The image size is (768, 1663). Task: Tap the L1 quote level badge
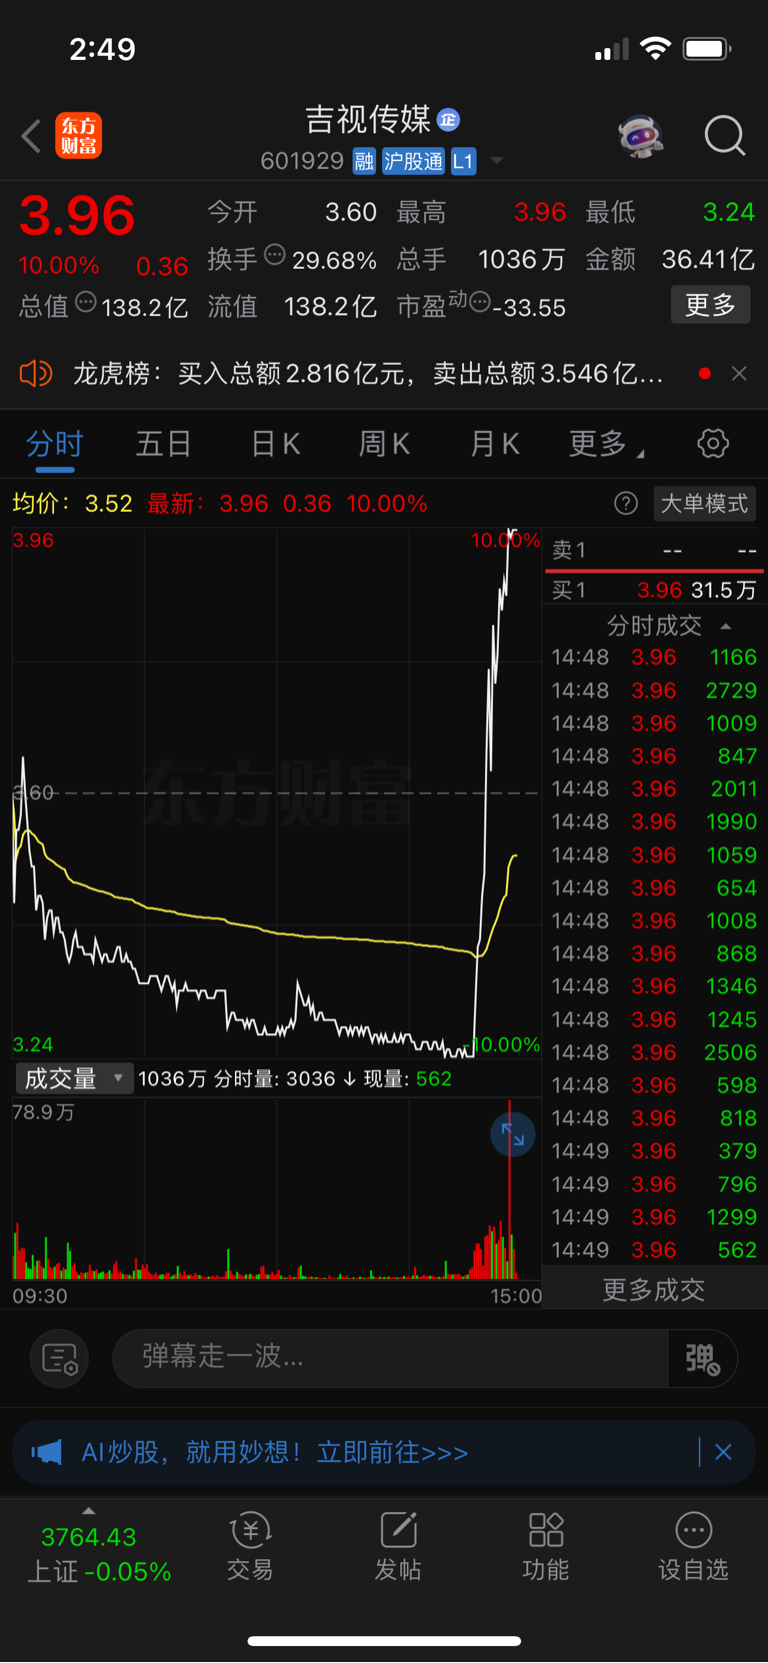[x=463, y=162]
